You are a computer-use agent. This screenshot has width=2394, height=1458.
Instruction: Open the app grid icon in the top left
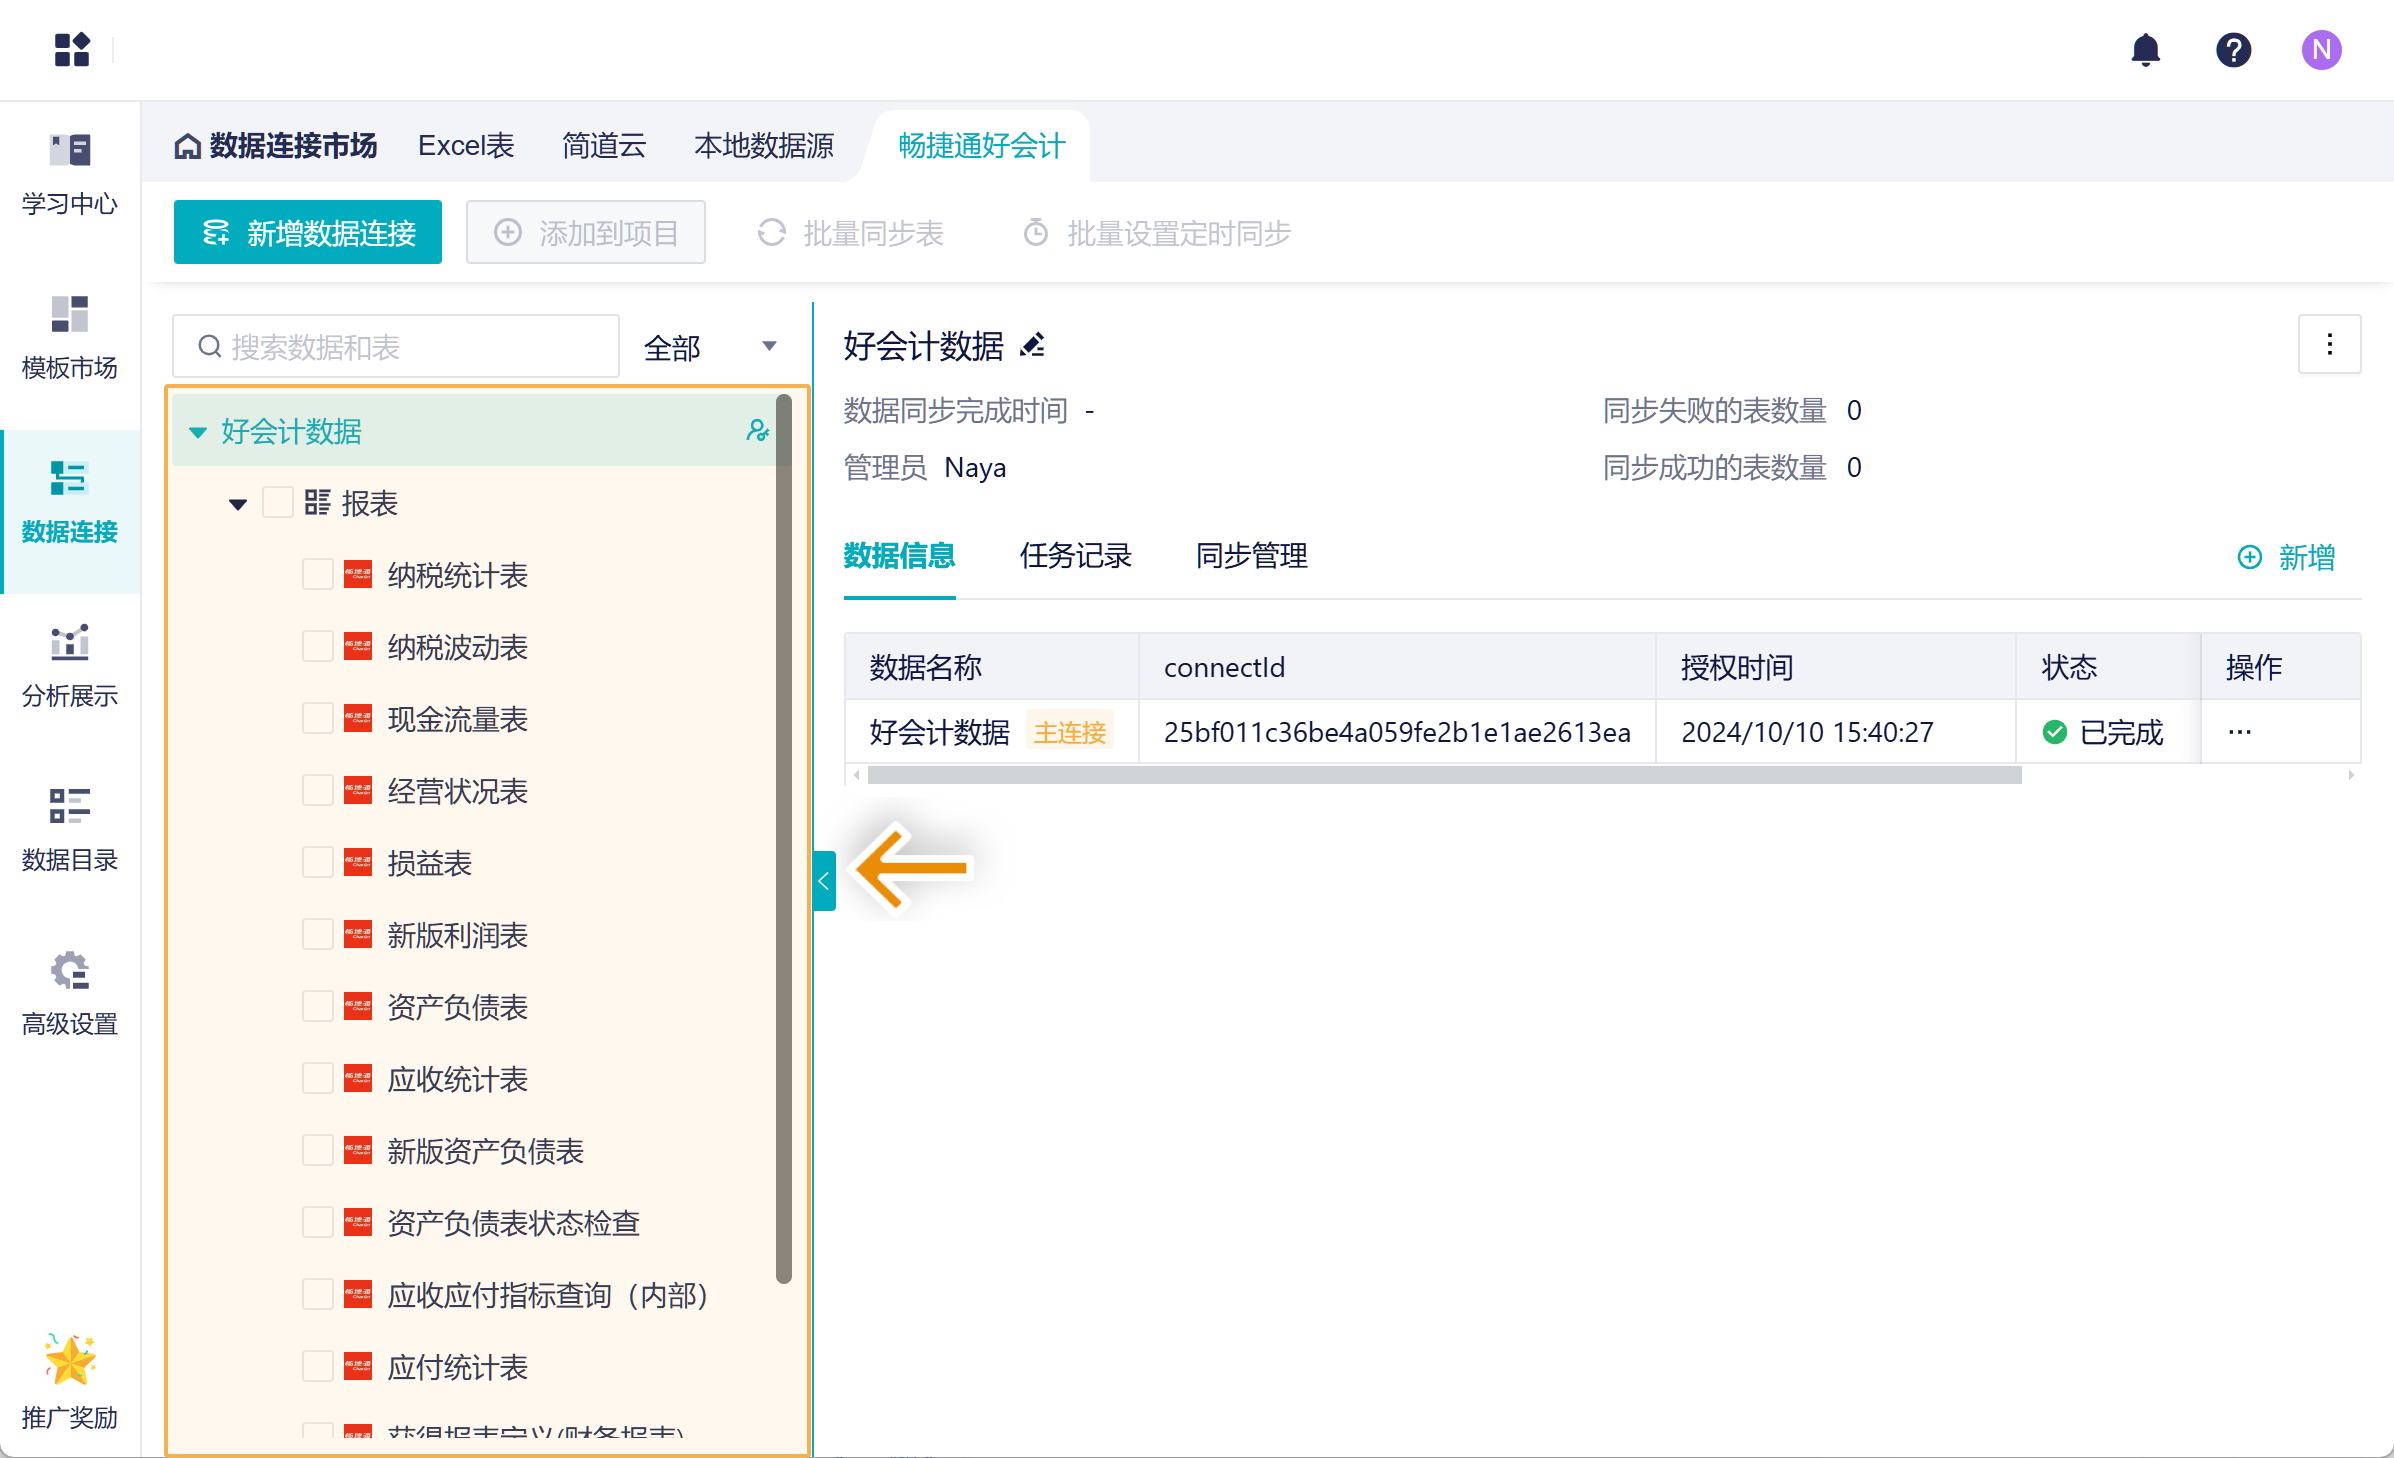point(72,50)
